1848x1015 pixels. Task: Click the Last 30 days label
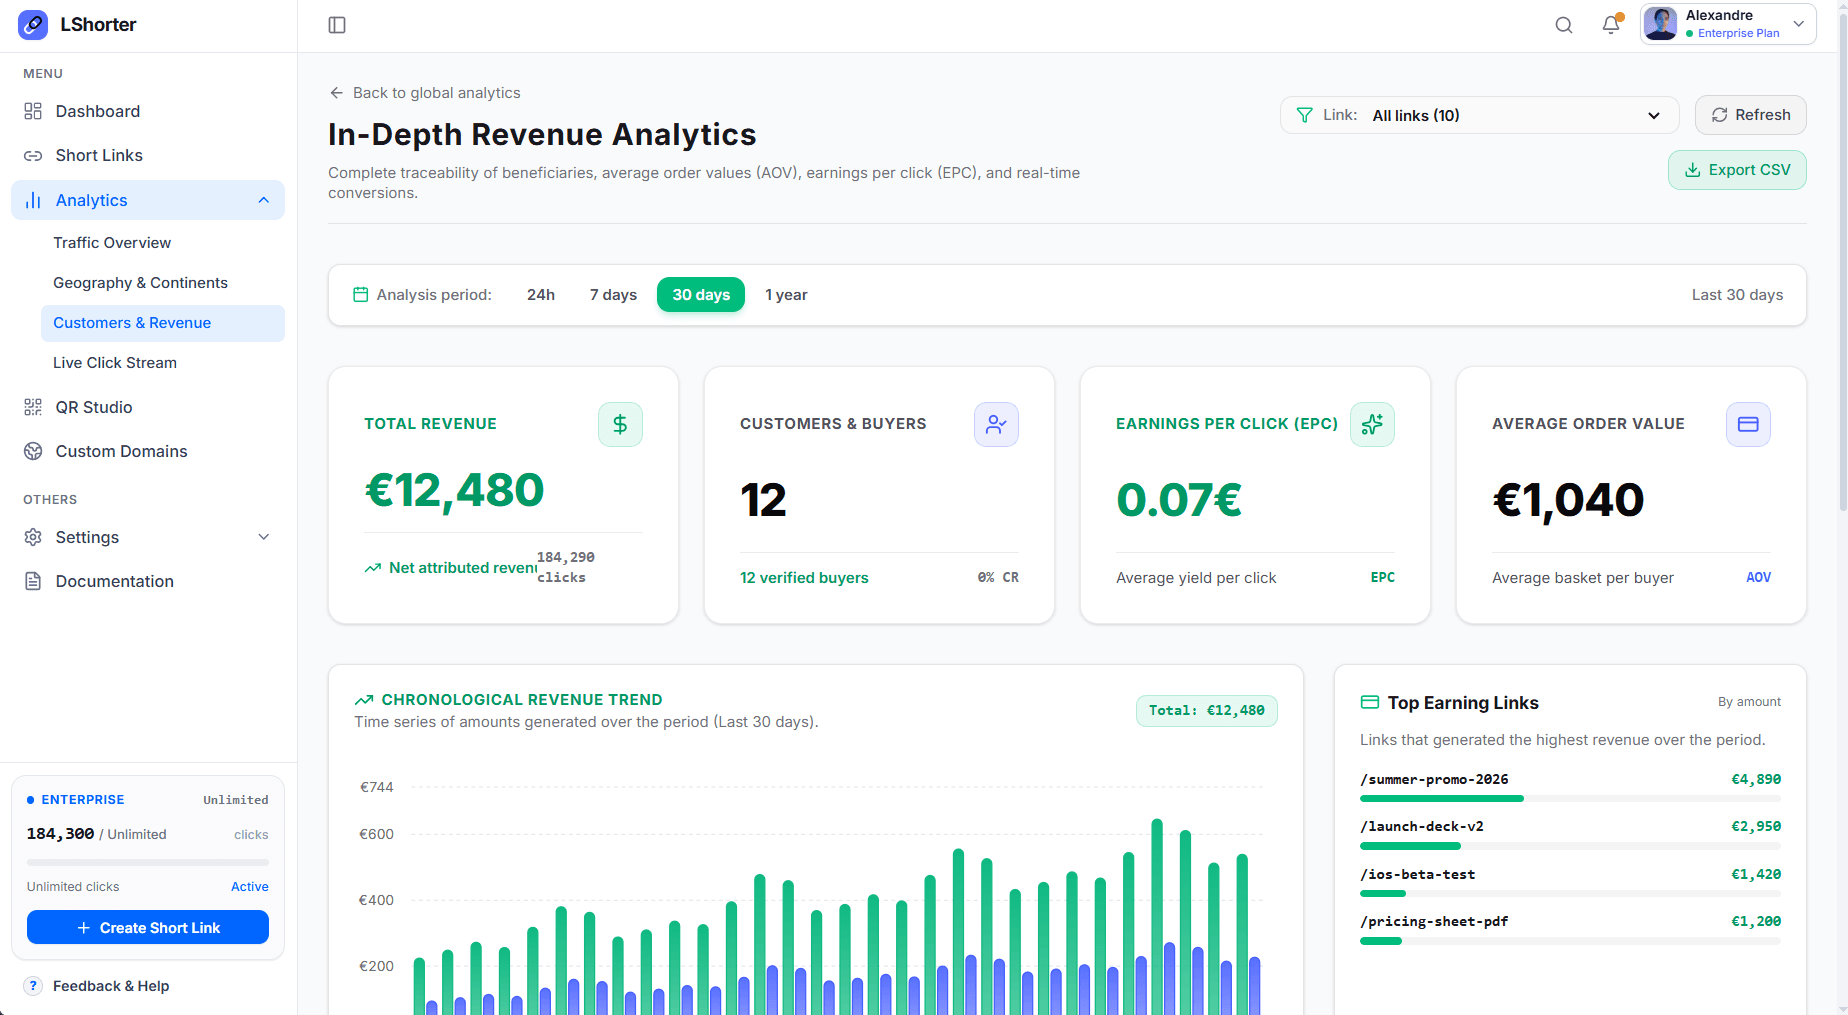pyautogui.click(x=1737, y=295)
